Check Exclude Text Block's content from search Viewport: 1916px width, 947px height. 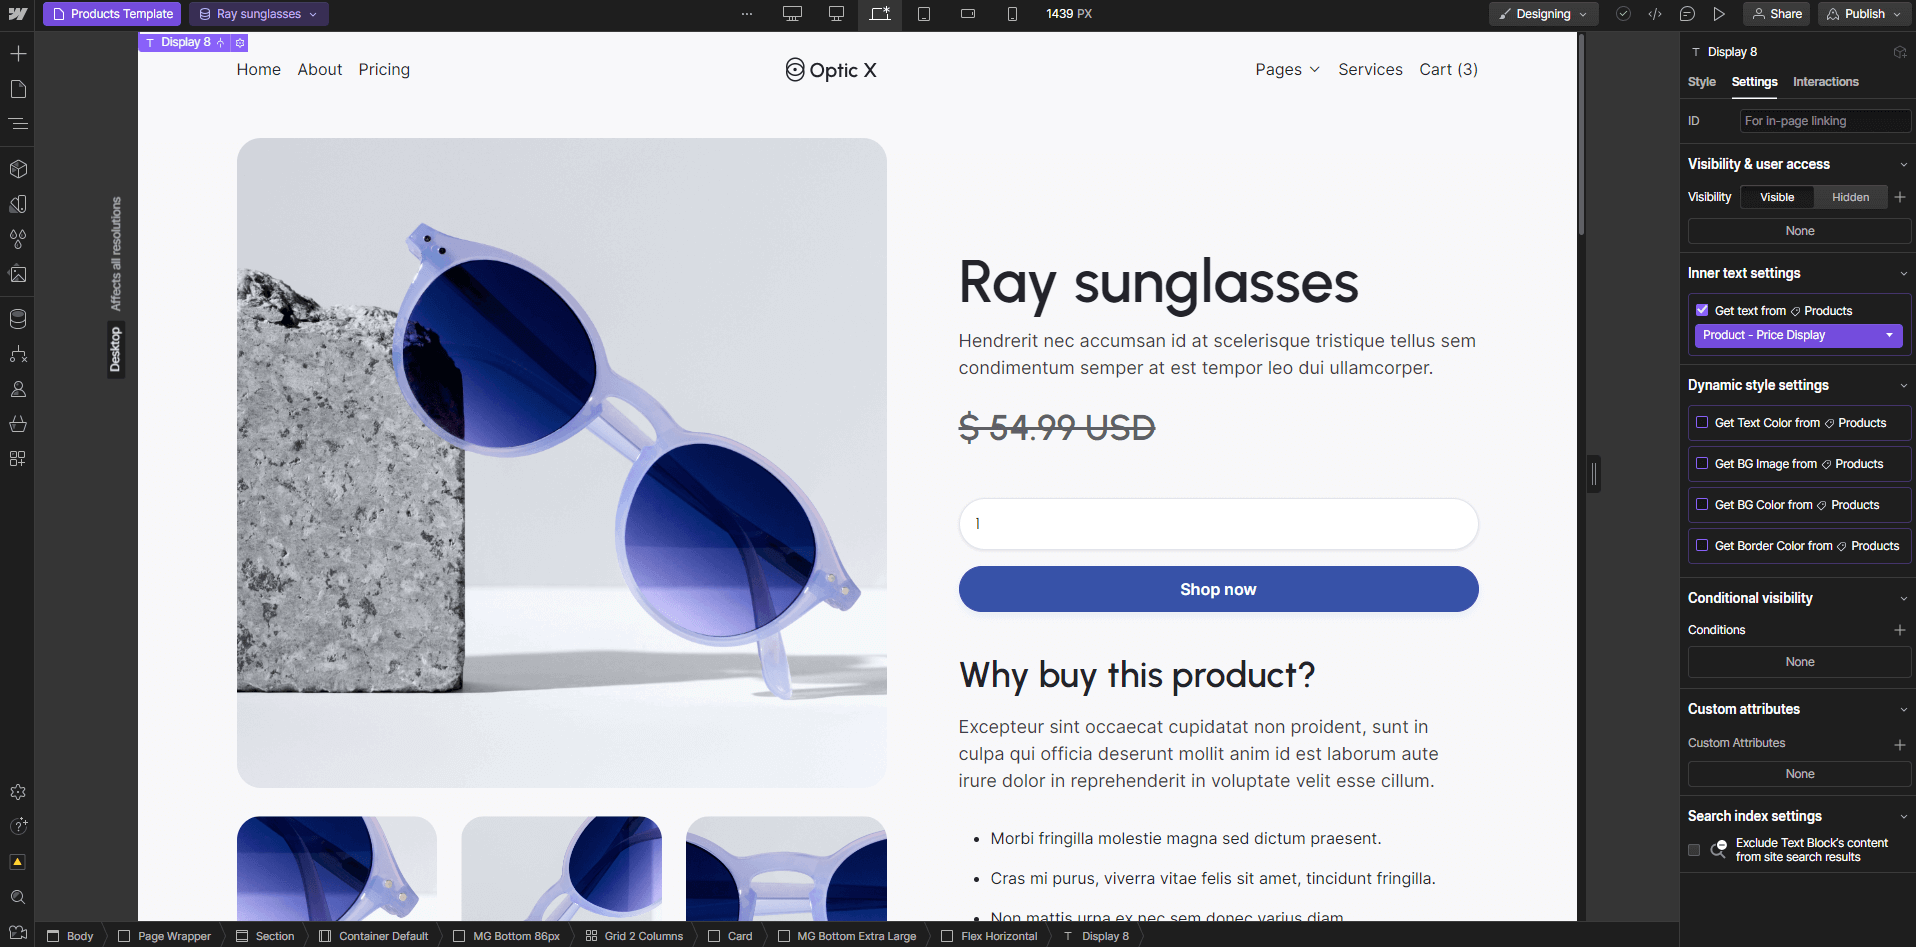tap(1694, 850)
